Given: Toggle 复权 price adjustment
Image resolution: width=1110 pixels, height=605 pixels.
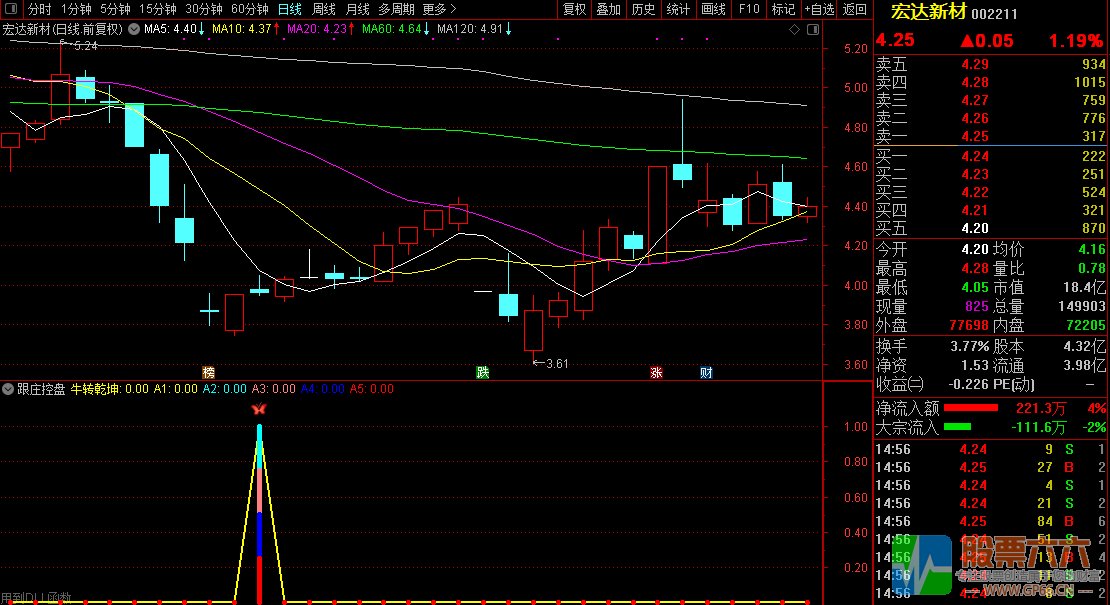Looking at the screenshot, I should pos(575,9).
